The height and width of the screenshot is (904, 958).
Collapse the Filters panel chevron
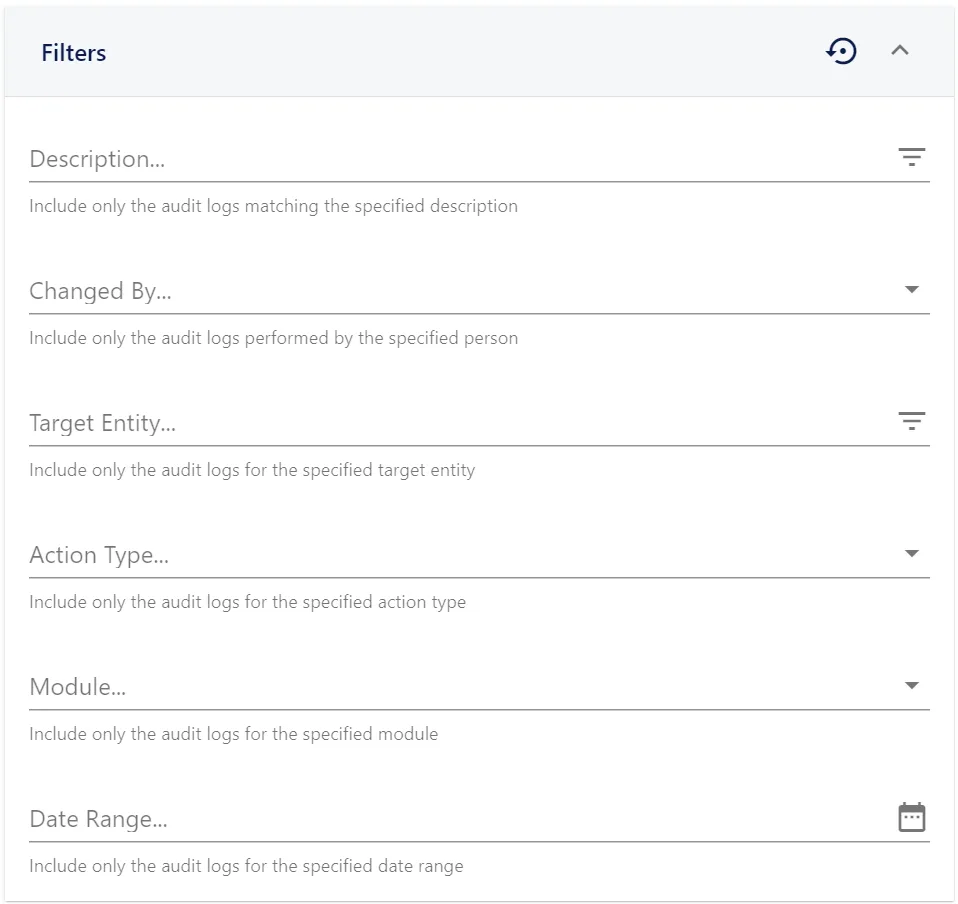point(900,51)
